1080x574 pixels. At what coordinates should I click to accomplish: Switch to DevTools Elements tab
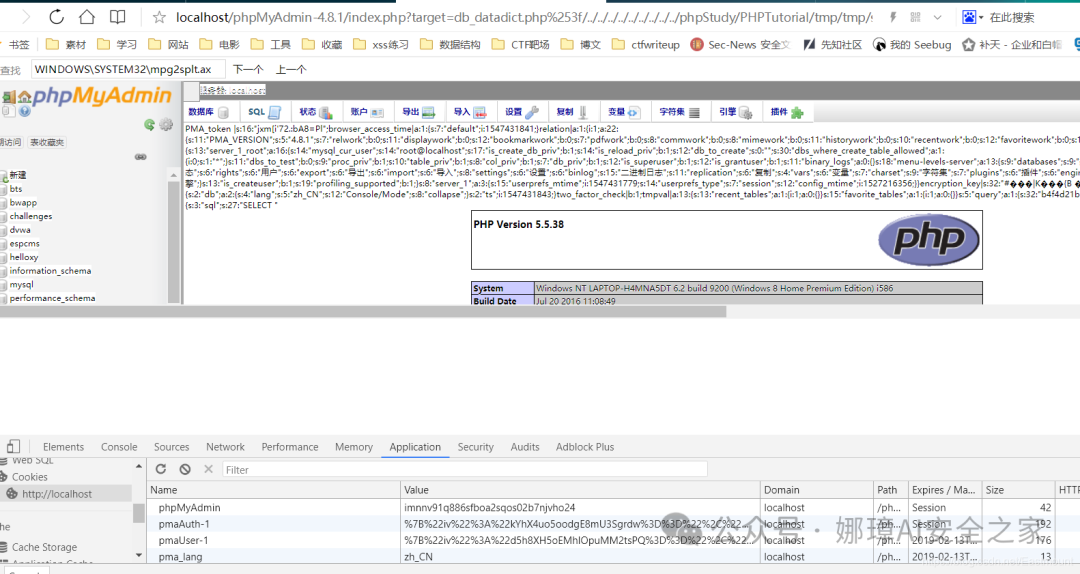click(63, 447)
